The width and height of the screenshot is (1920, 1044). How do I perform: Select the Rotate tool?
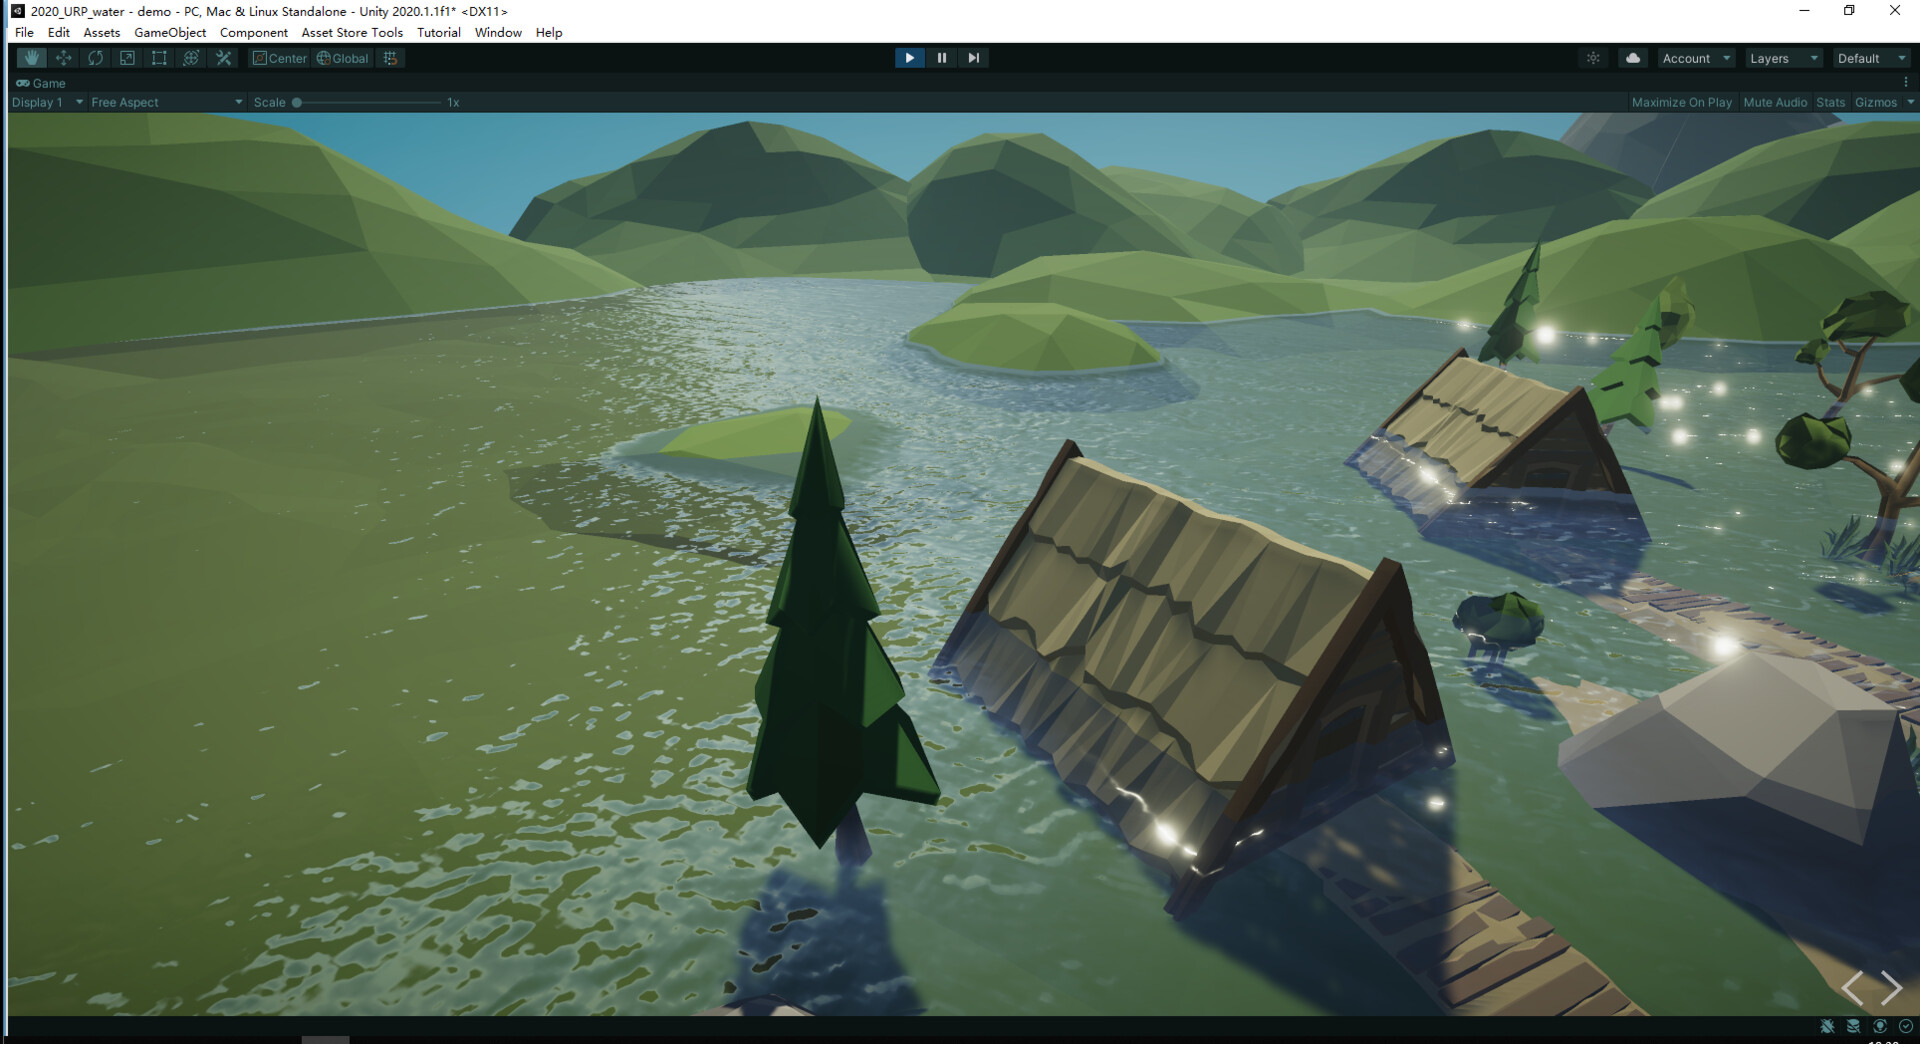tap(95, 57)
